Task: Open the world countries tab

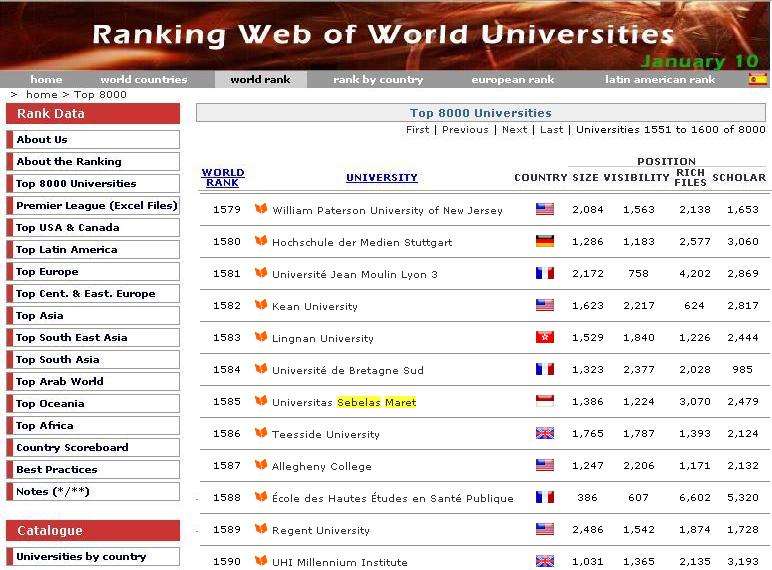Action: pos(144,79)
